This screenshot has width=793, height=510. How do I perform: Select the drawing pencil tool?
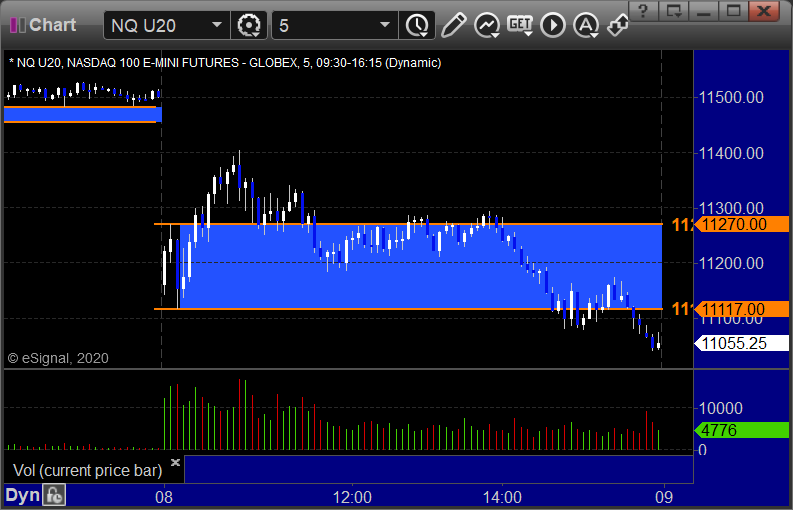point(453,25)
